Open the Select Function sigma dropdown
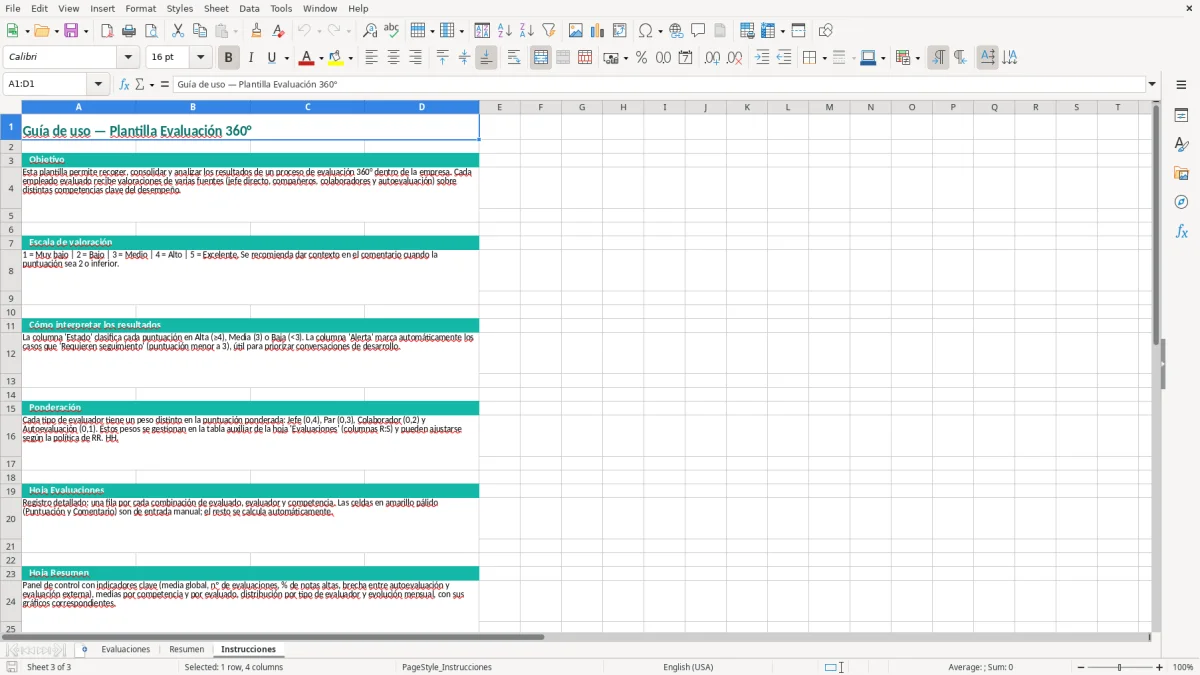Screen dimensions: 1200x675 [152, 85]
